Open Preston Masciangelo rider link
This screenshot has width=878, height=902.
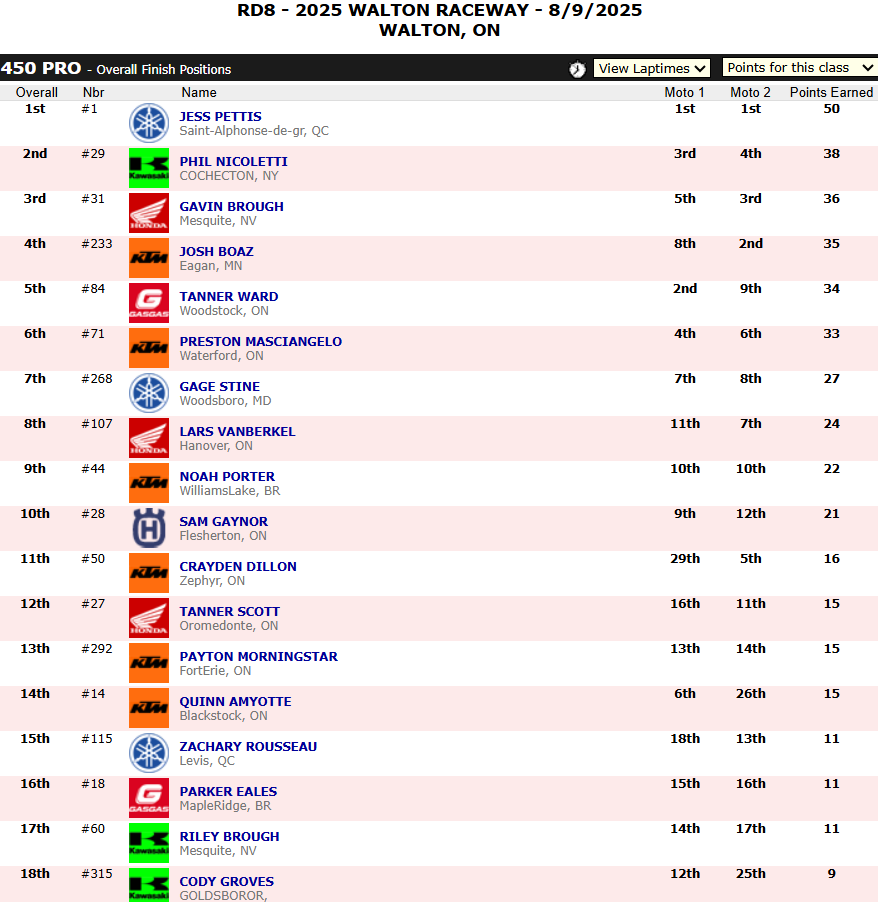[x=261, y=342]
